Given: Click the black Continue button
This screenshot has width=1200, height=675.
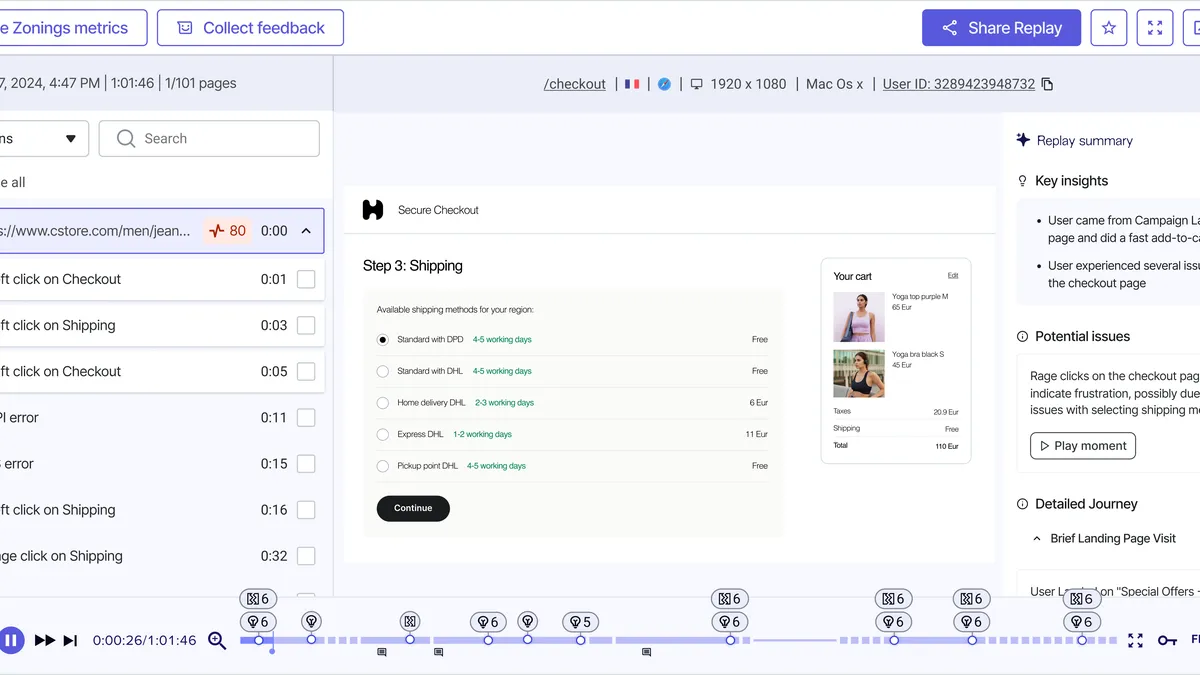Looking at the screenshot, I should [x=413, y=508].
